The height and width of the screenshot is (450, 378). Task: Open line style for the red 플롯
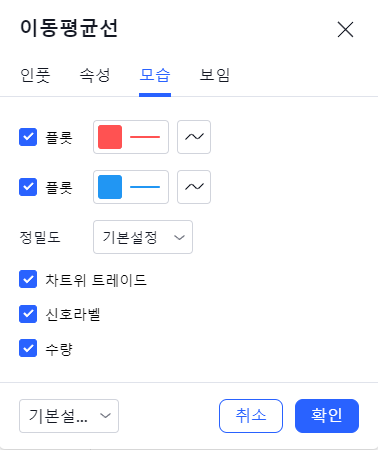tap(194, 137)
